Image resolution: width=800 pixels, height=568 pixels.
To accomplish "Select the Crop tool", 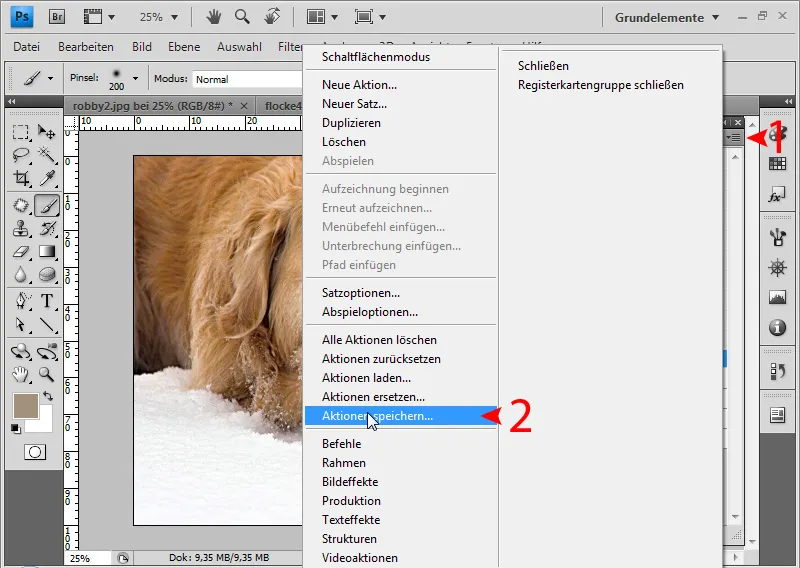I will click(x=20, y=178).
